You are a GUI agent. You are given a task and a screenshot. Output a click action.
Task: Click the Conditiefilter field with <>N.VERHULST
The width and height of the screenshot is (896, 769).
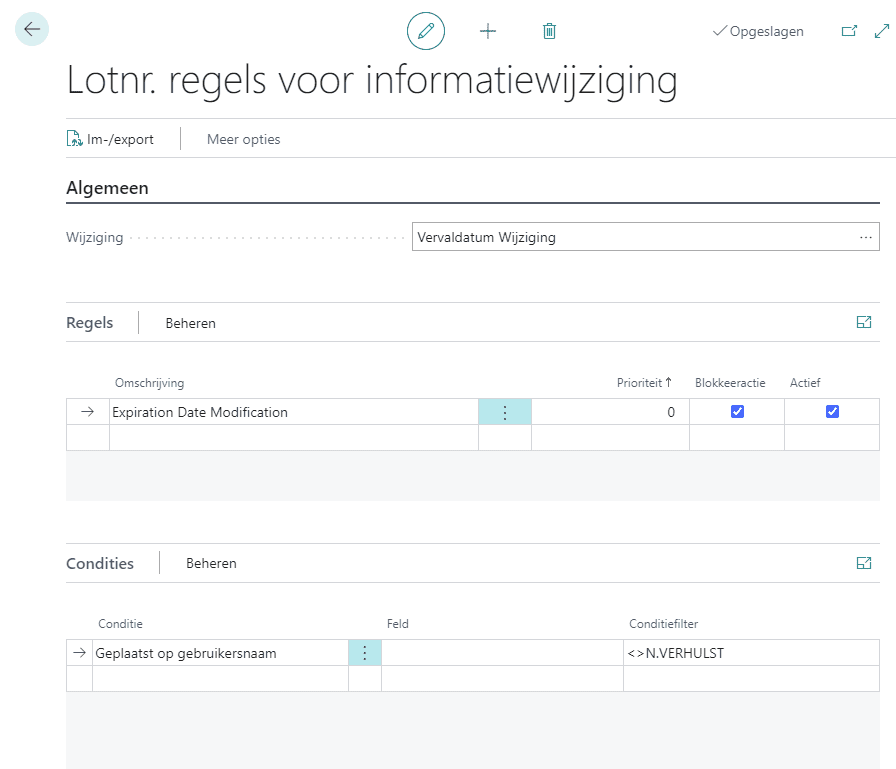click(x=750, y=653)
